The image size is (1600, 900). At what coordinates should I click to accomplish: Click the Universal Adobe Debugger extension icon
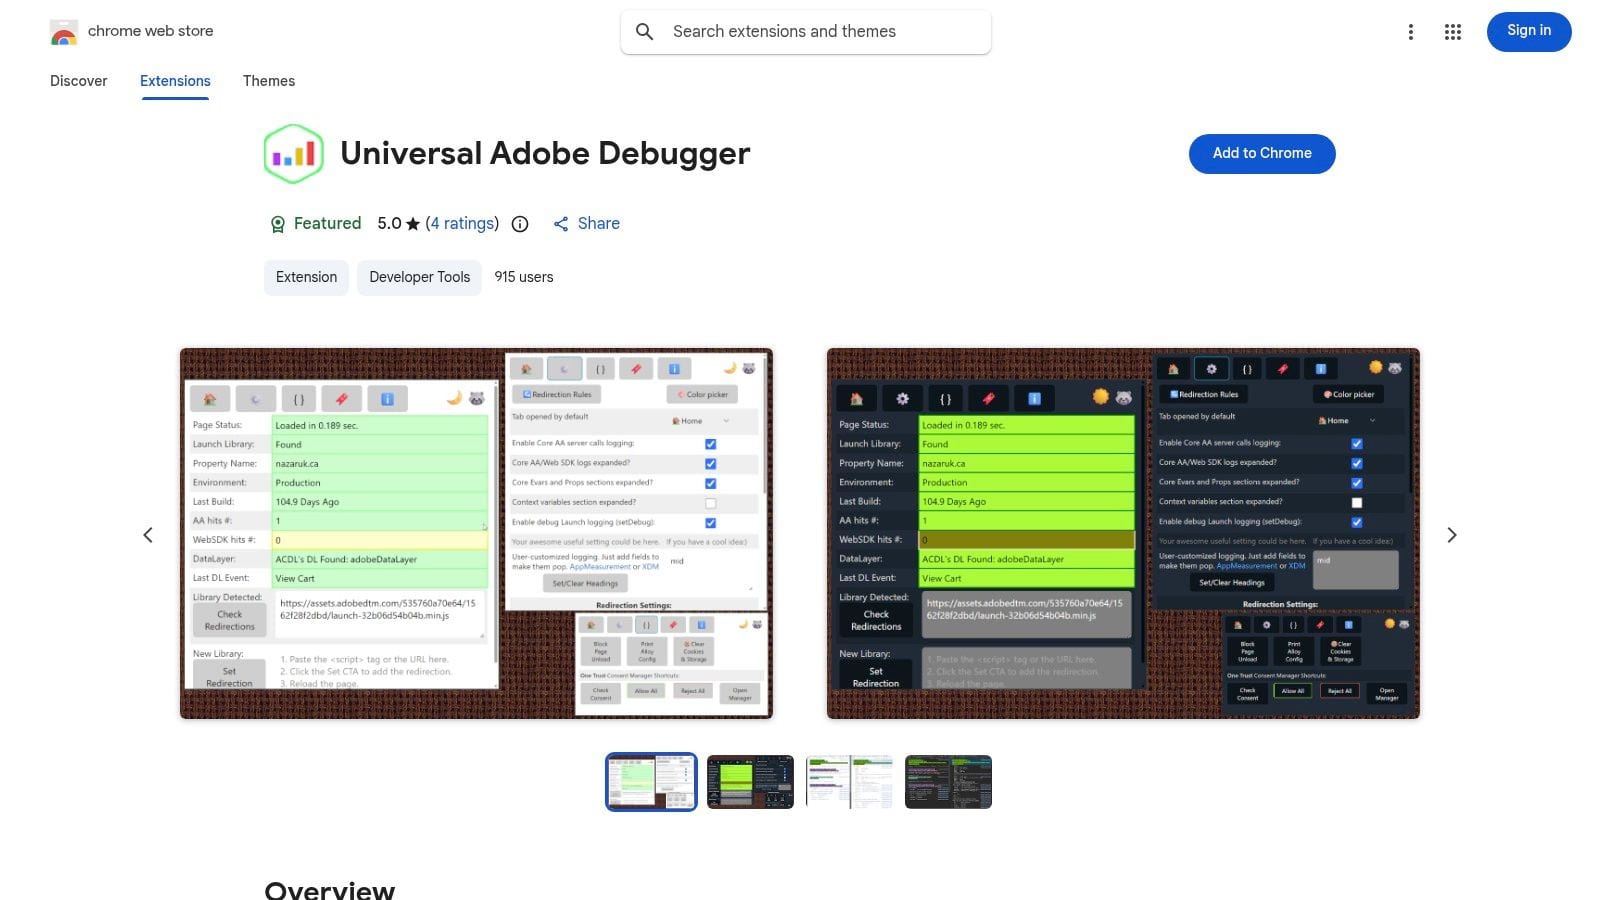(293, 154)
